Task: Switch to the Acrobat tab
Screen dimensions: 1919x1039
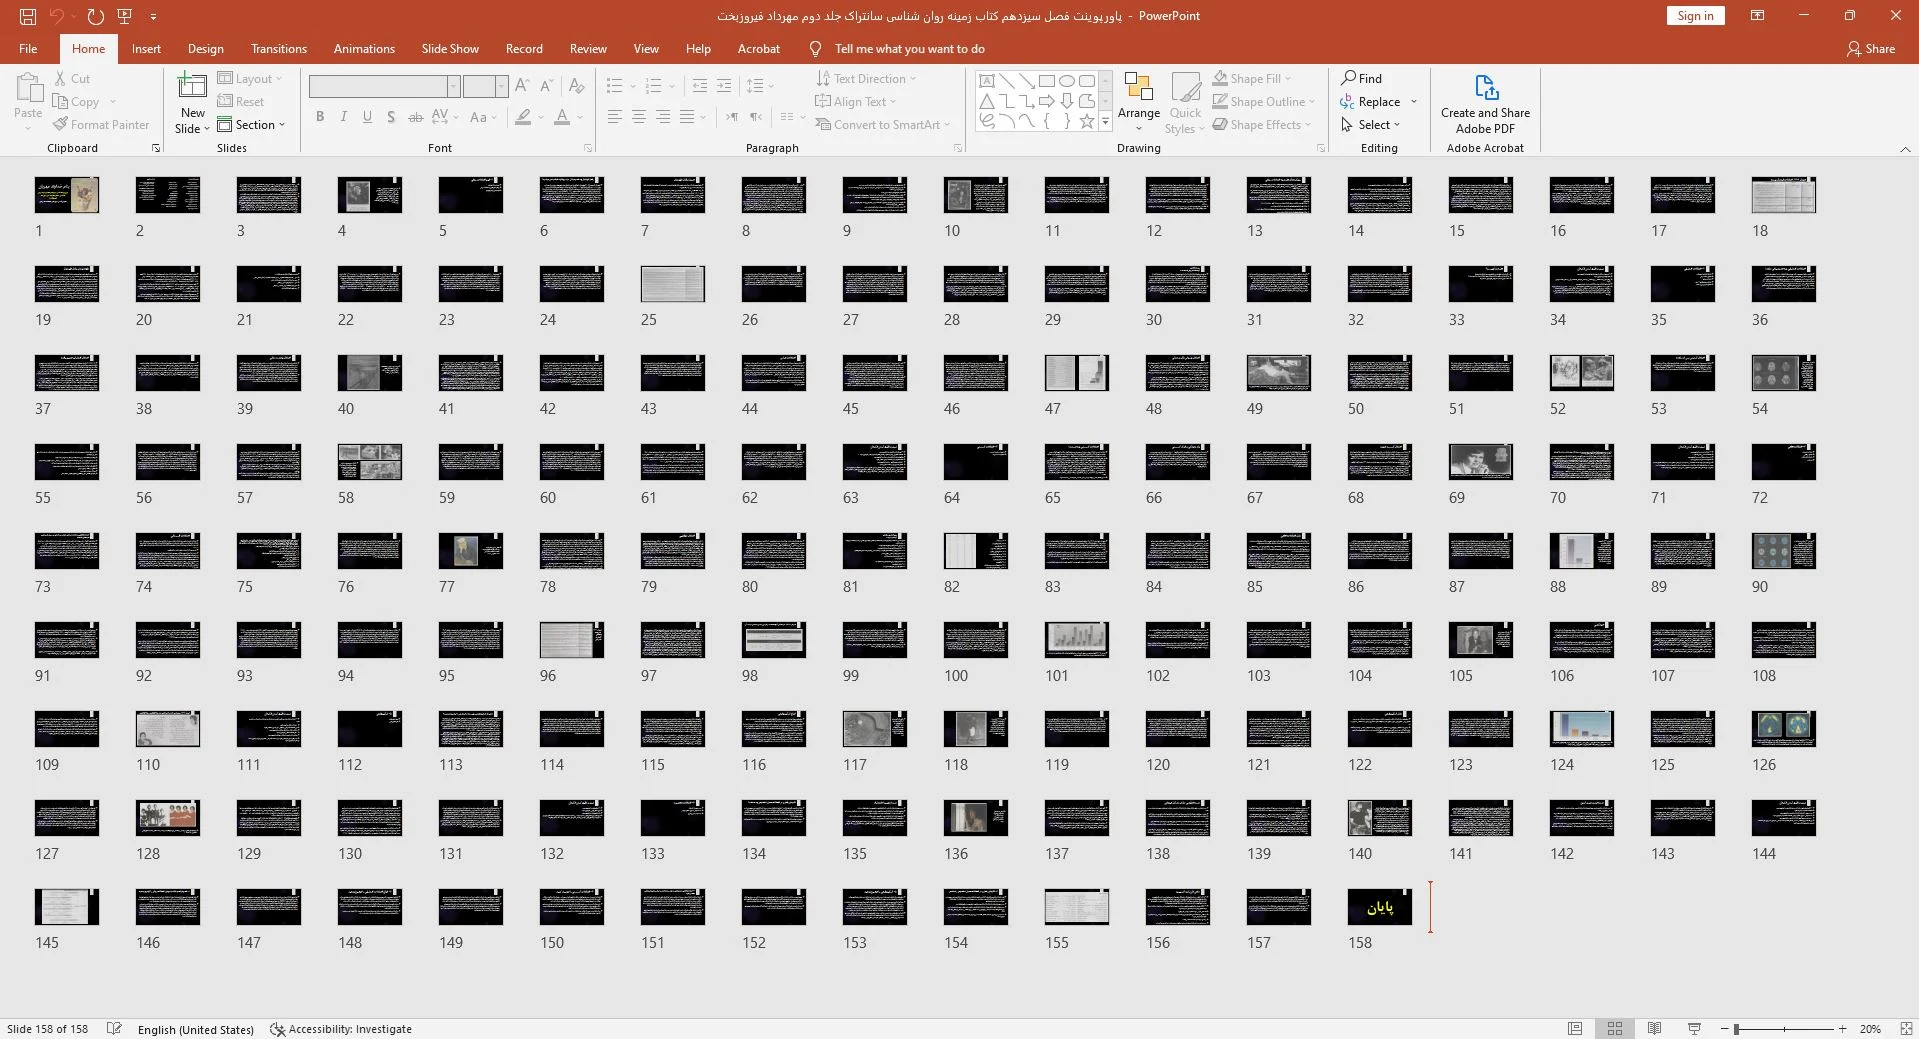Action: 759,49
